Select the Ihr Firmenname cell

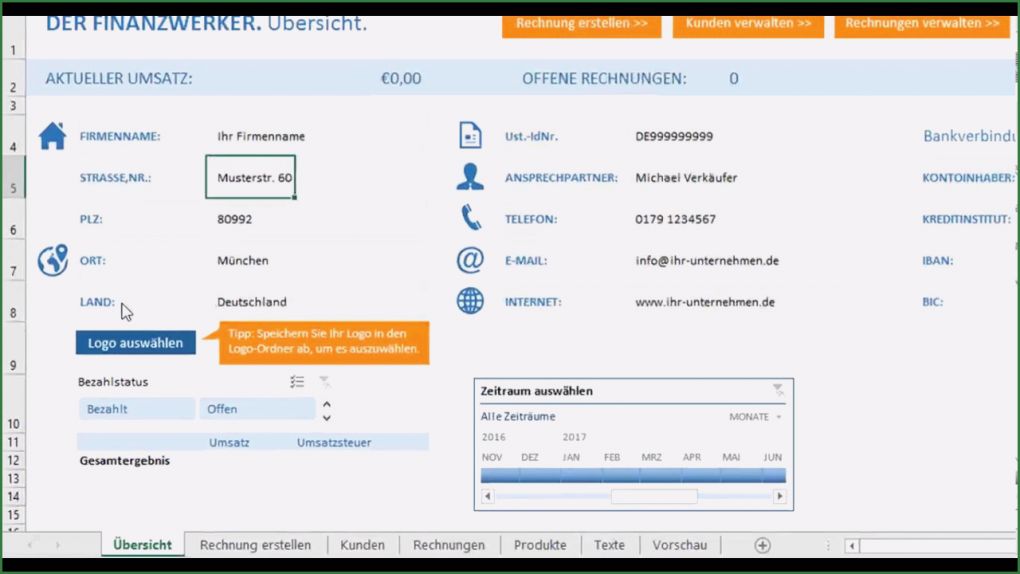(261, 136)
